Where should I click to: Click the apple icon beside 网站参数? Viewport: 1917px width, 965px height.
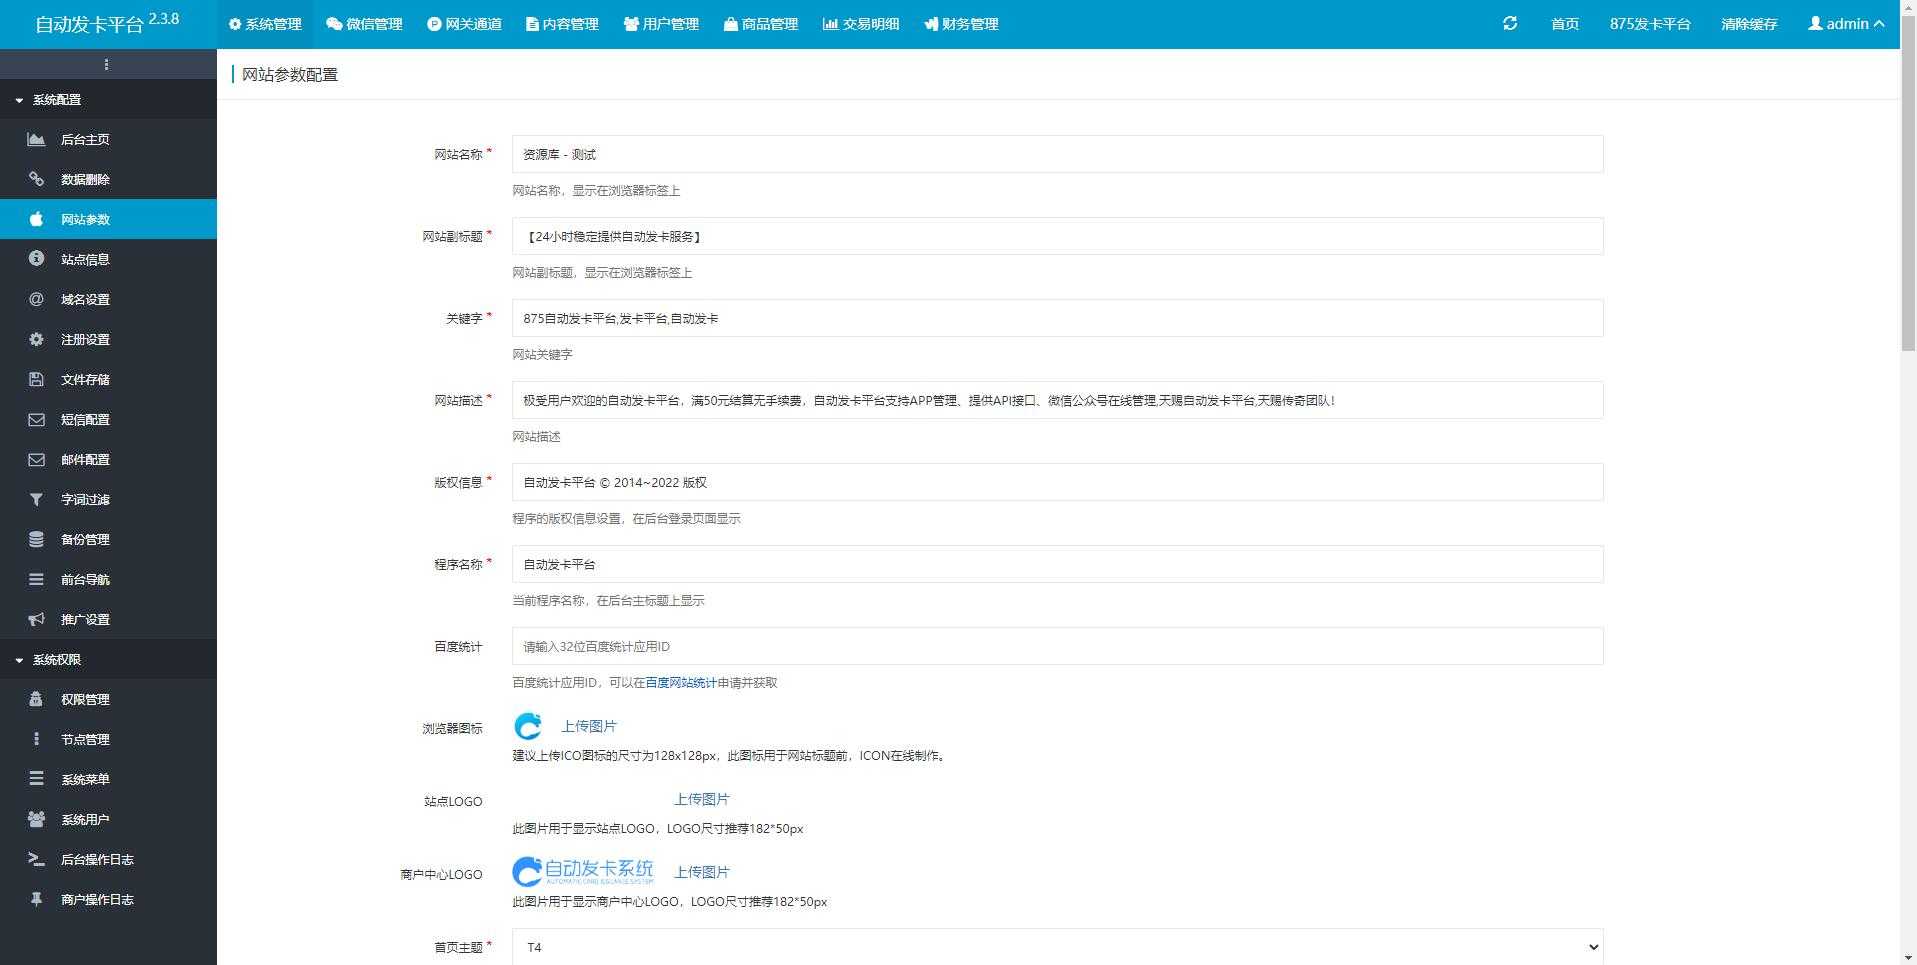coord(36,219)
